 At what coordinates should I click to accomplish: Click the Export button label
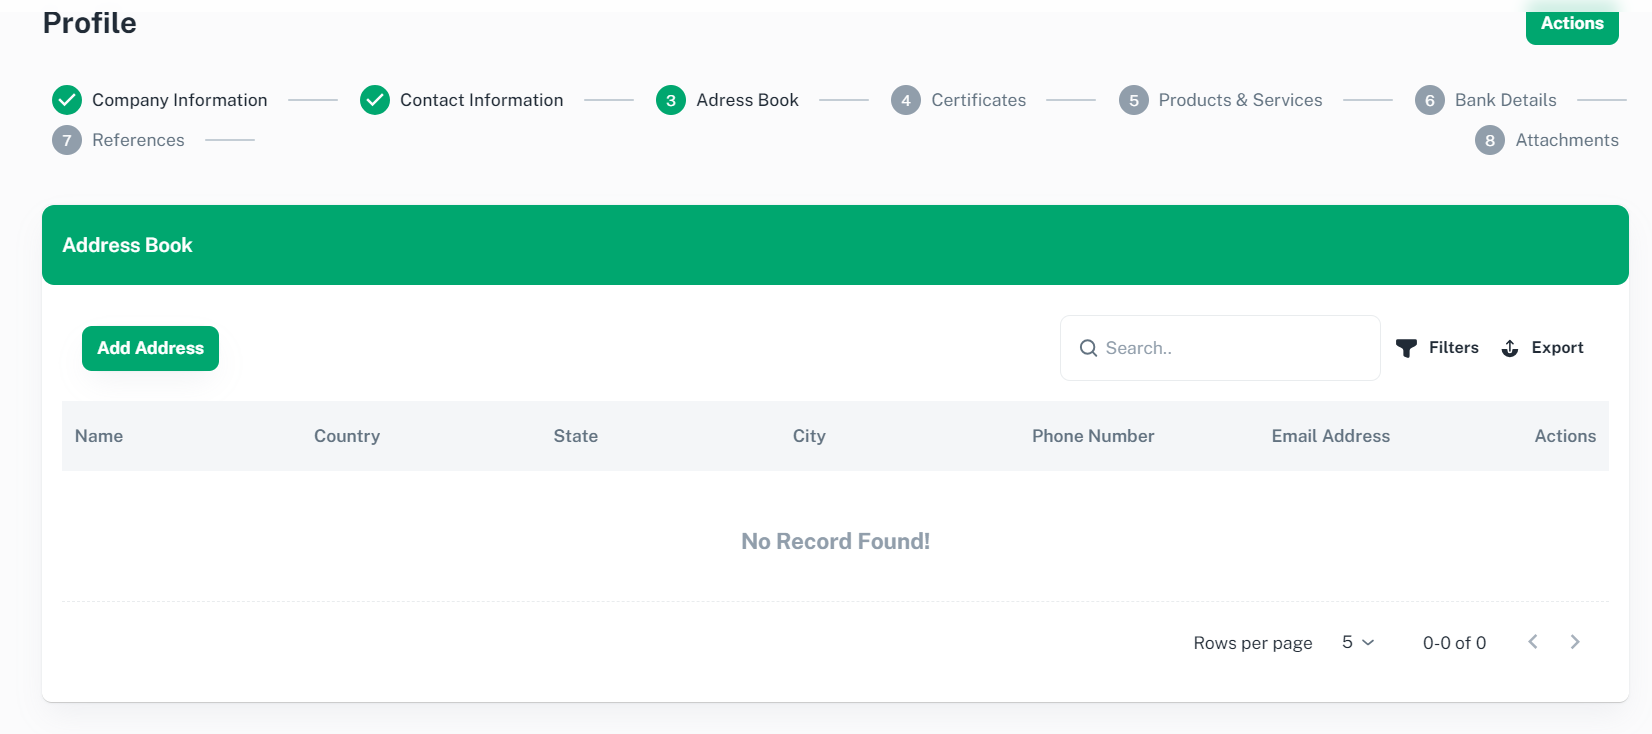[x=1557, y=348]
